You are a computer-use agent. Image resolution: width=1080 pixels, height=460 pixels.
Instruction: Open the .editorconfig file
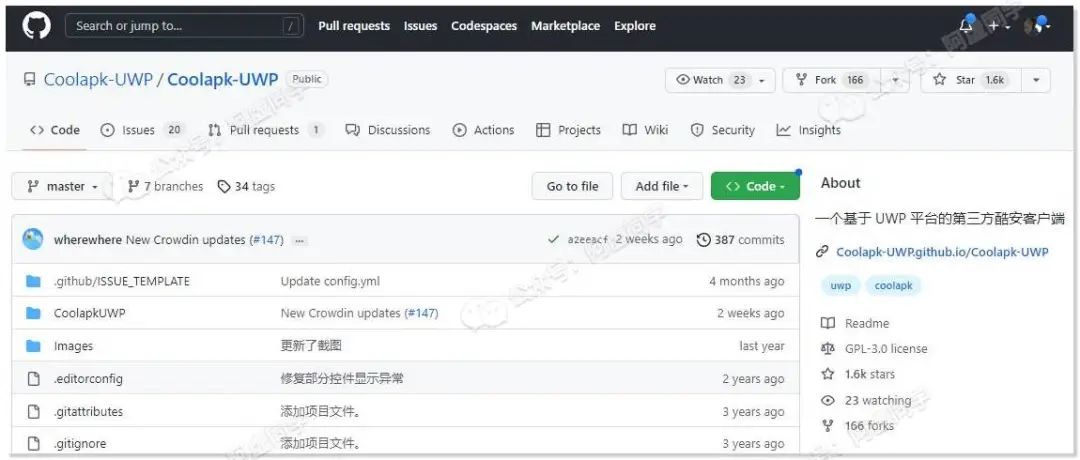[x=88, y=379]
